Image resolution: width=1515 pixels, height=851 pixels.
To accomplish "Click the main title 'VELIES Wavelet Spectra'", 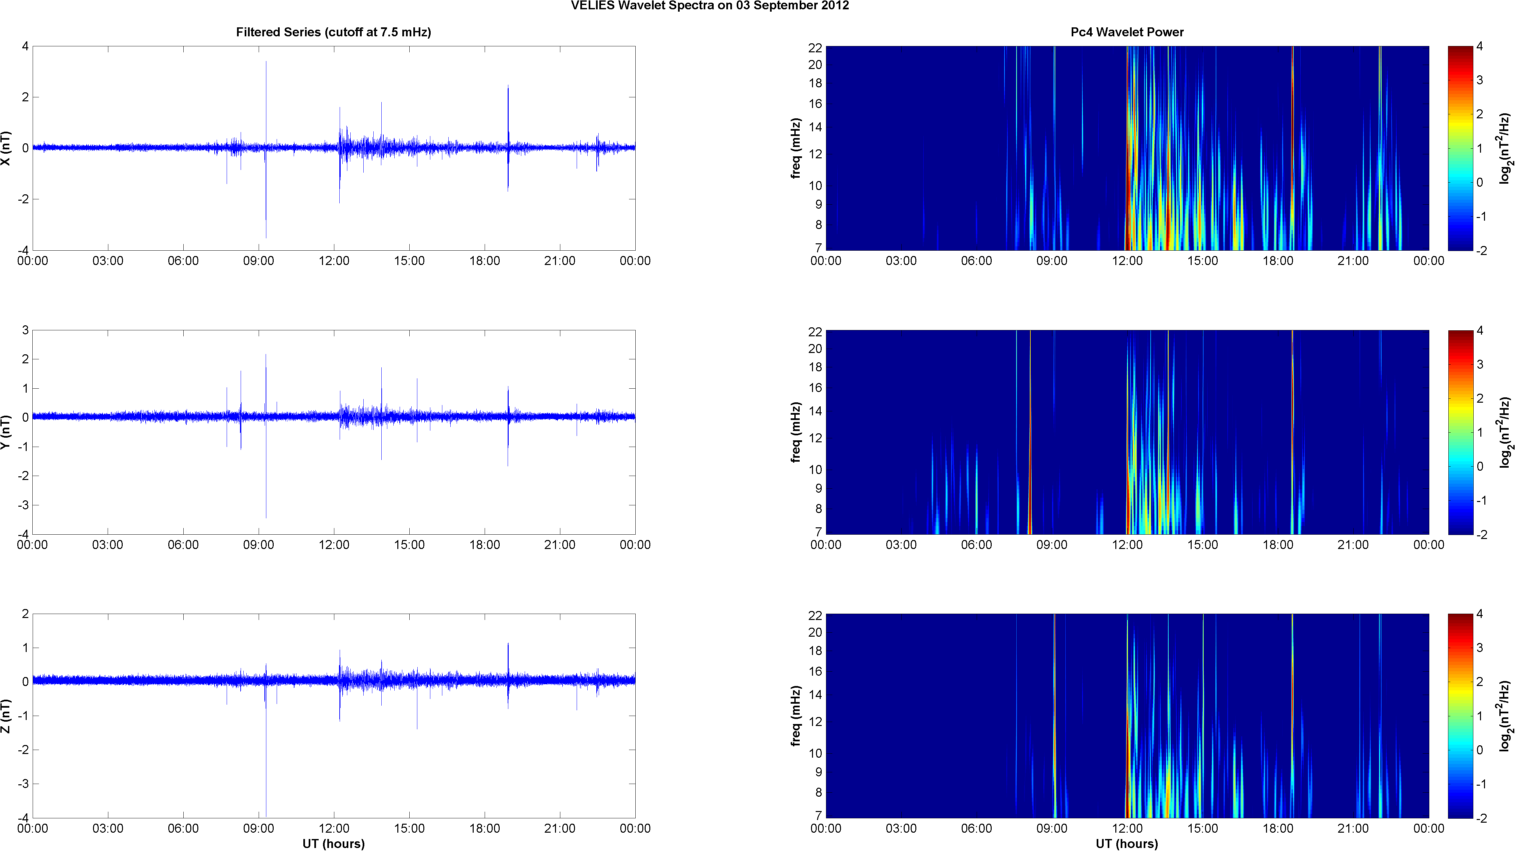I will pyautogui.click(x=709, y=6).
